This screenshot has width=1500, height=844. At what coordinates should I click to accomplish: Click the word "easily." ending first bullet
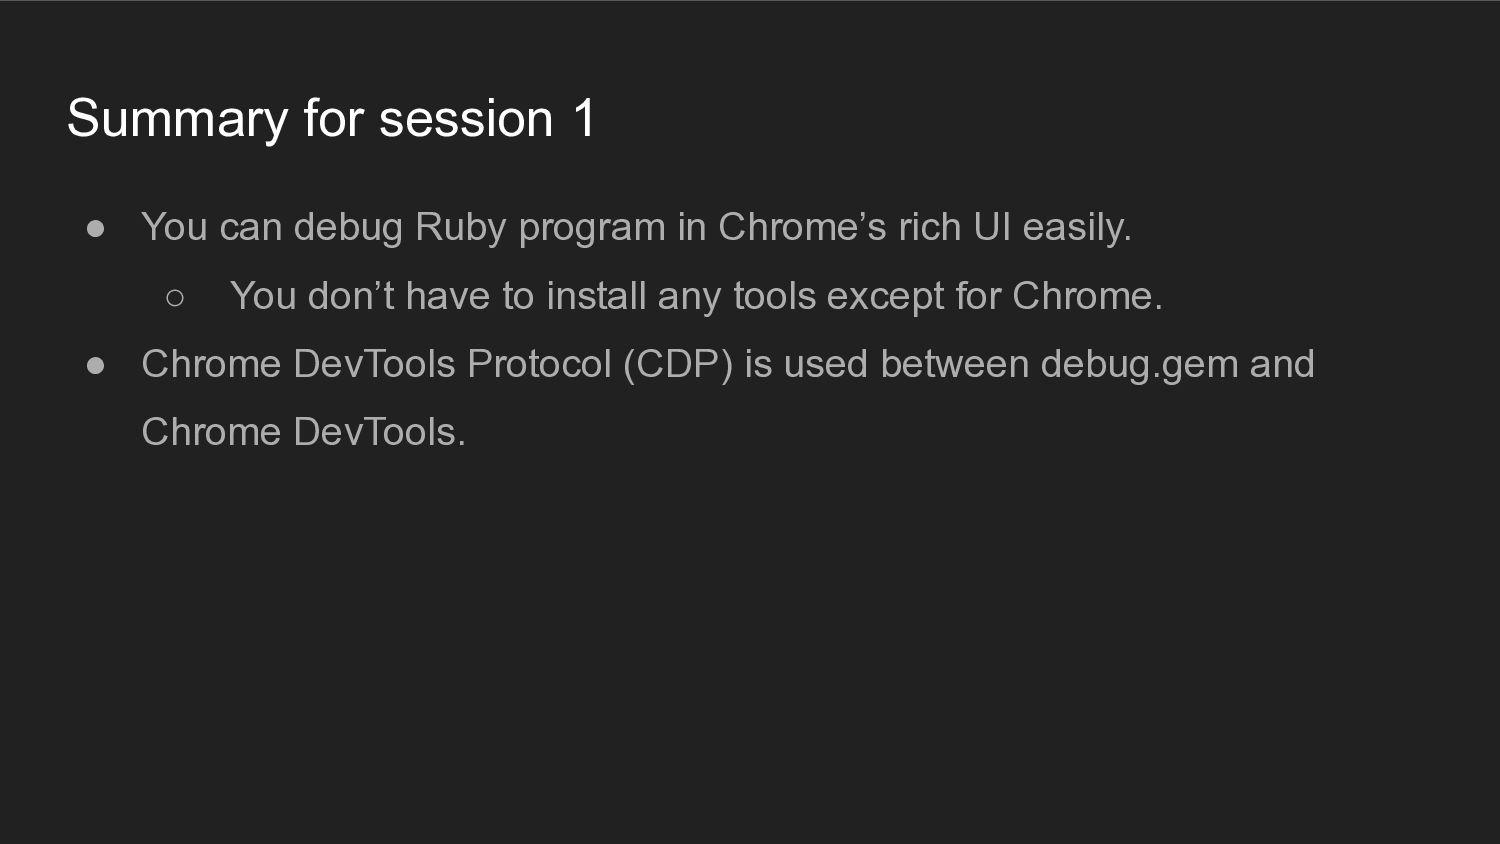coord(1077,228)
